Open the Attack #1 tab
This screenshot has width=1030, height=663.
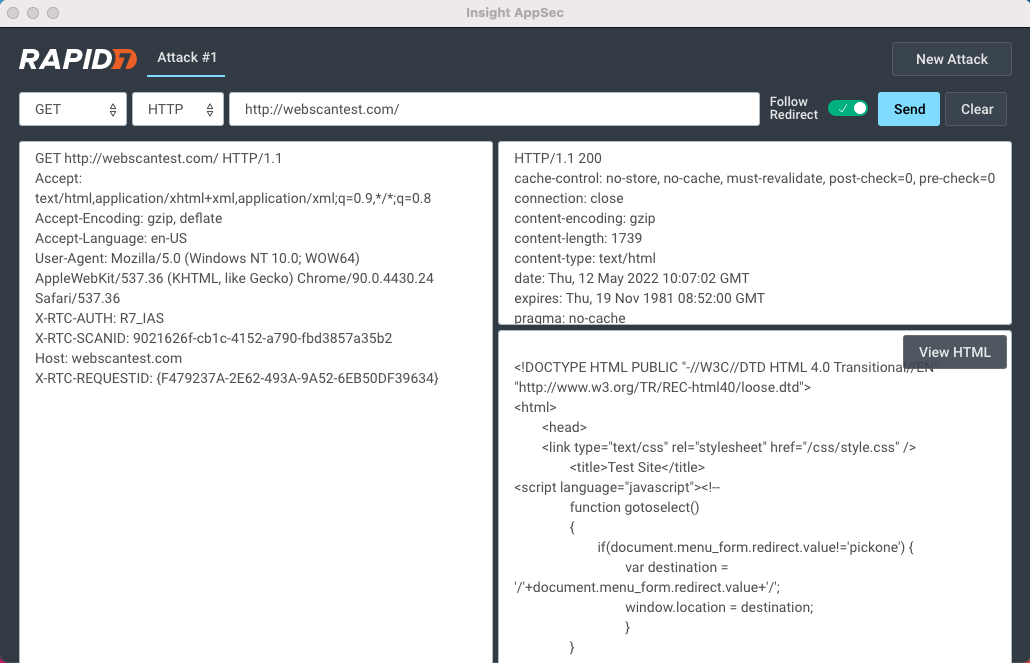click(187, 58)
